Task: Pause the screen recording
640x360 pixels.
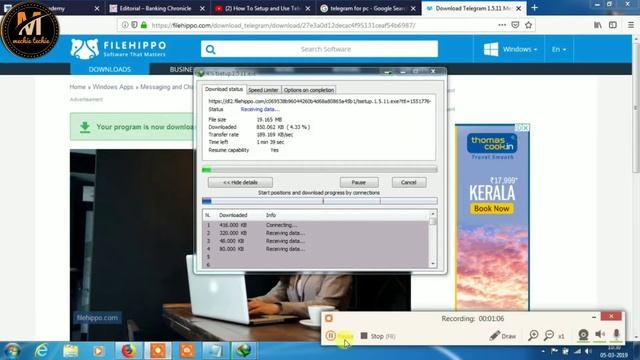Action: [x=340, y=336]
